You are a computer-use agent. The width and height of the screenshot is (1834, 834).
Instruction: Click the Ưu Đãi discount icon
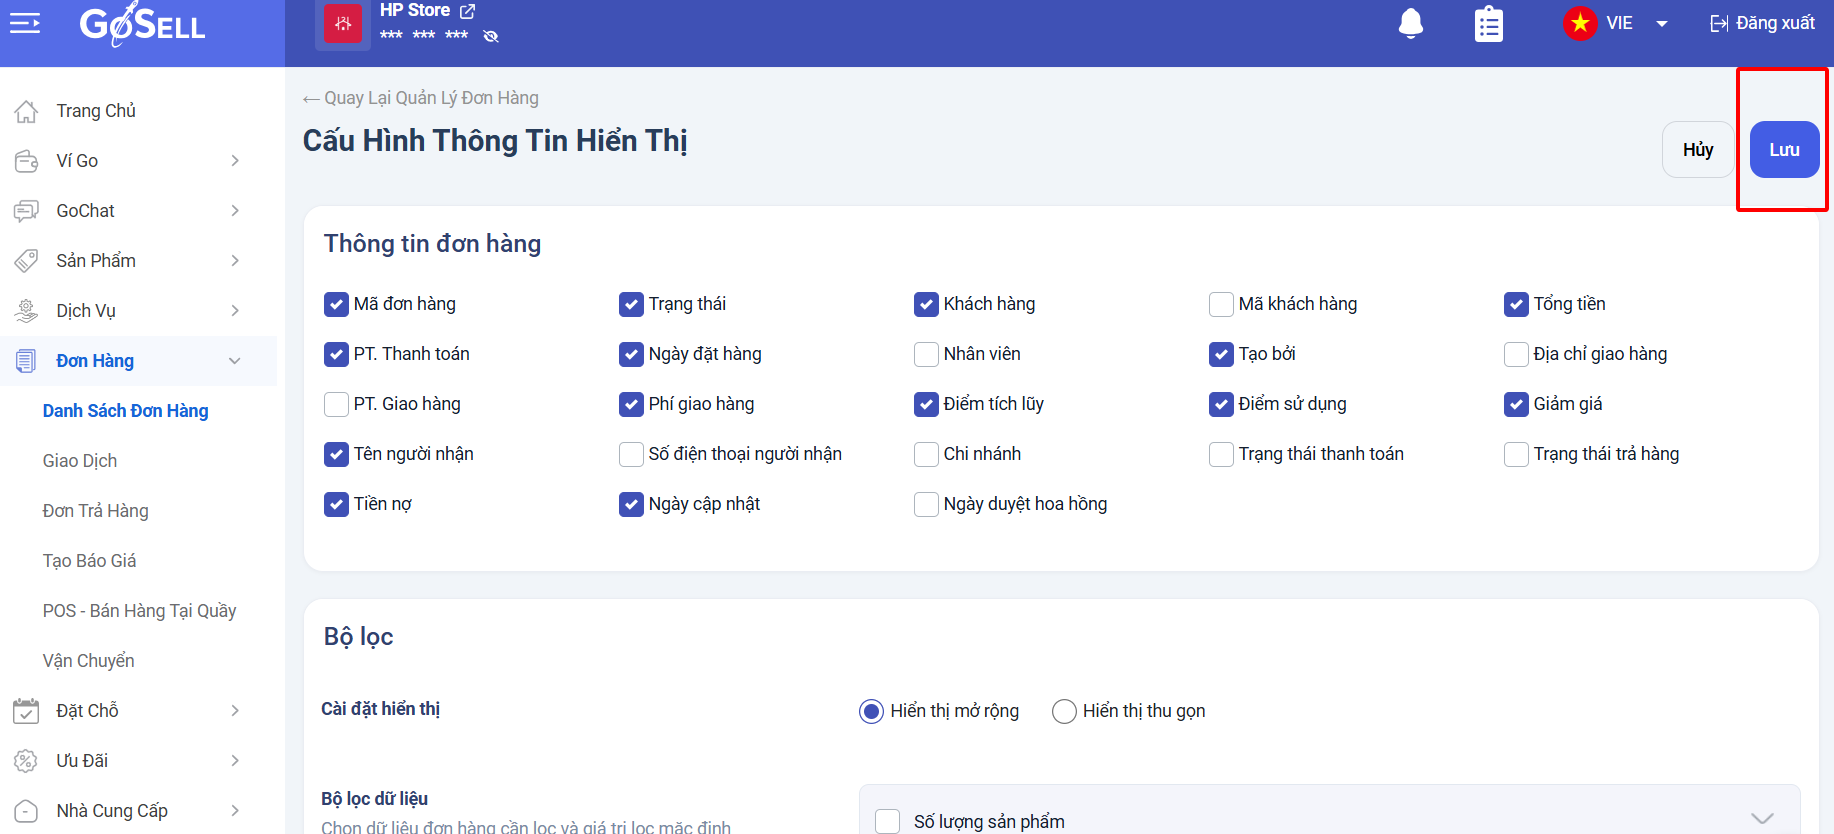pos(26,761)
